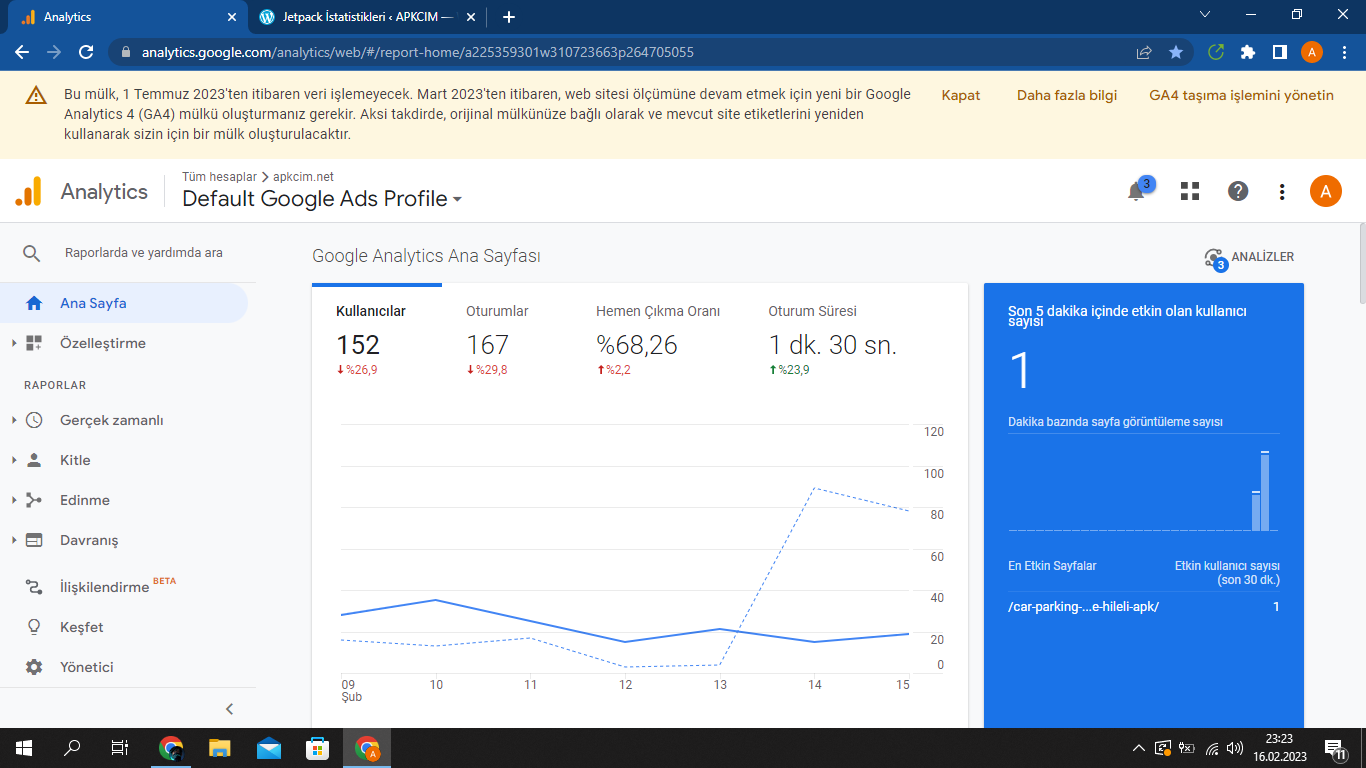The width and height of the screenshot is (1366, 768).
Task: Open the /car-parking-...e-hileli-apk/ page link
Action: click(x=1083, y=606)
